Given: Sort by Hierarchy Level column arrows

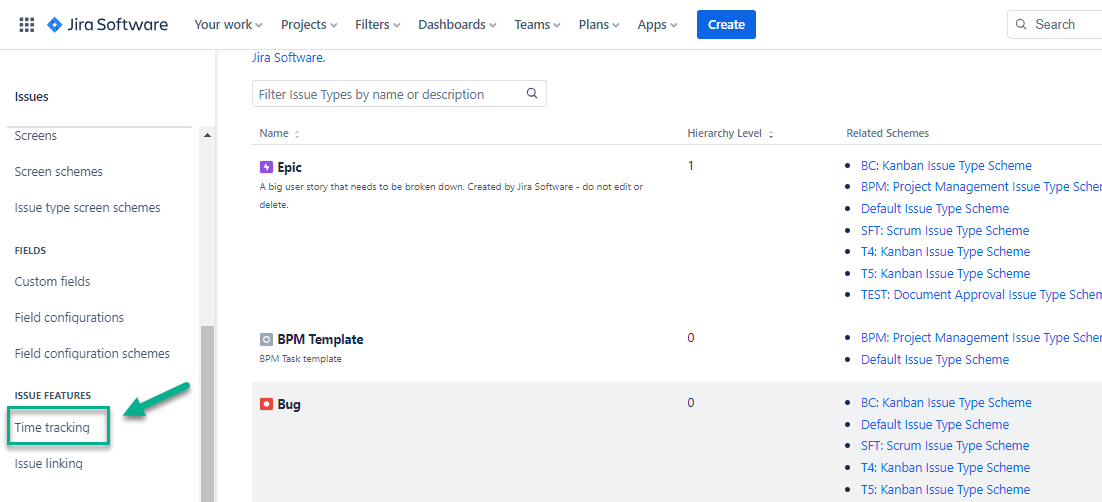Looking at the screenshot, I should (x=770, y=134).
